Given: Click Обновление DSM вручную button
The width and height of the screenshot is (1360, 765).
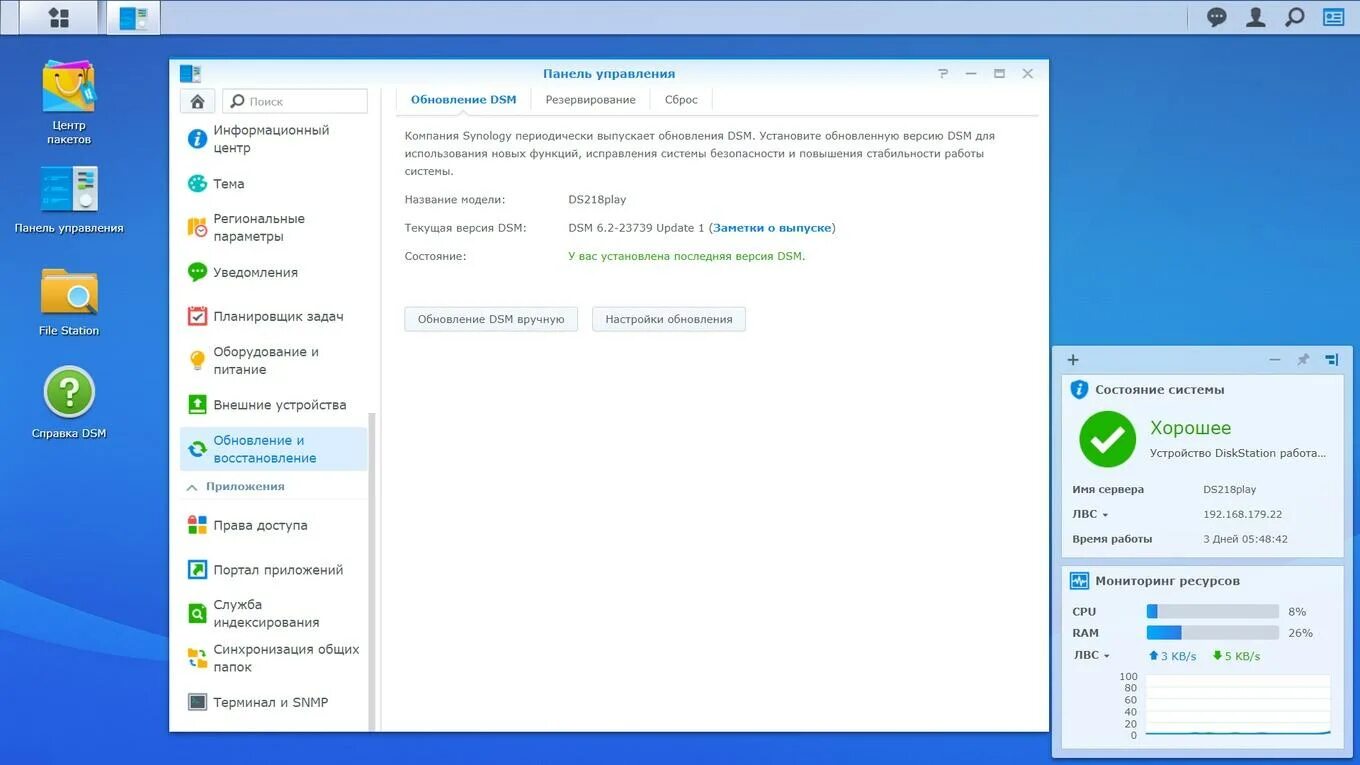Looking at the screenshot, I should (491, 319).
